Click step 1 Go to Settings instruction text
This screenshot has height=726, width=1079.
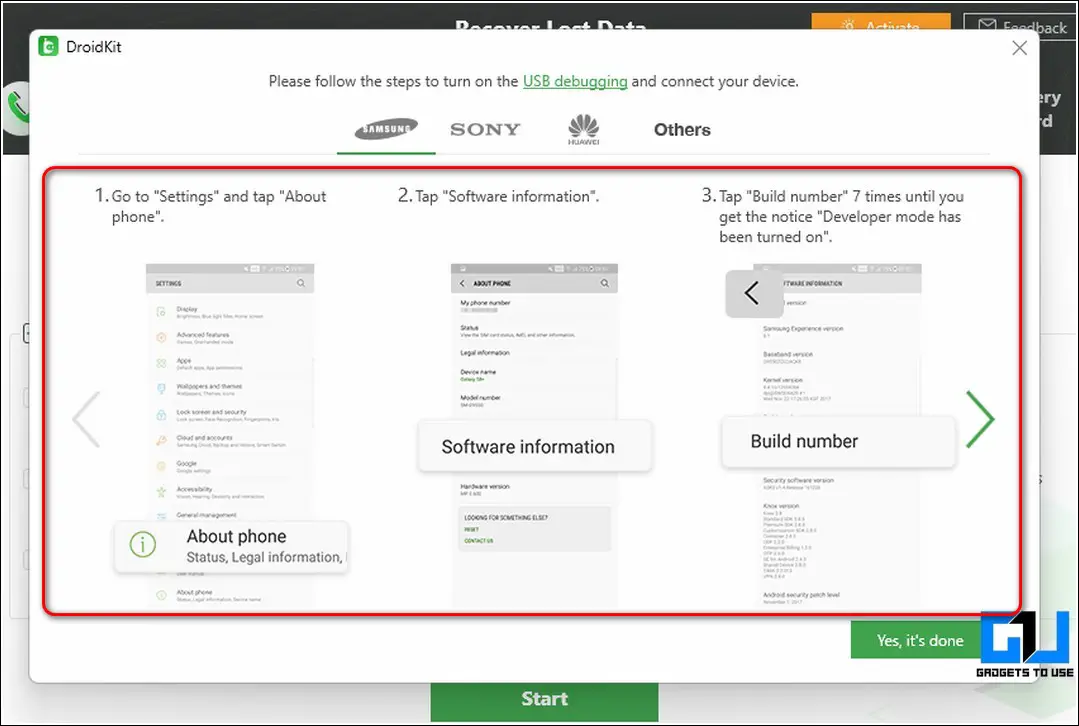(211, 206)
